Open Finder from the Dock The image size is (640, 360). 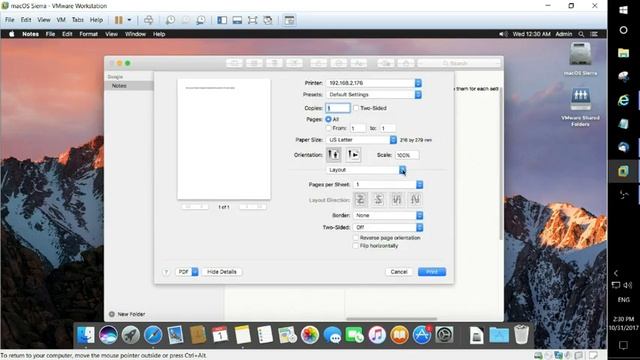[x=86, y=335]
